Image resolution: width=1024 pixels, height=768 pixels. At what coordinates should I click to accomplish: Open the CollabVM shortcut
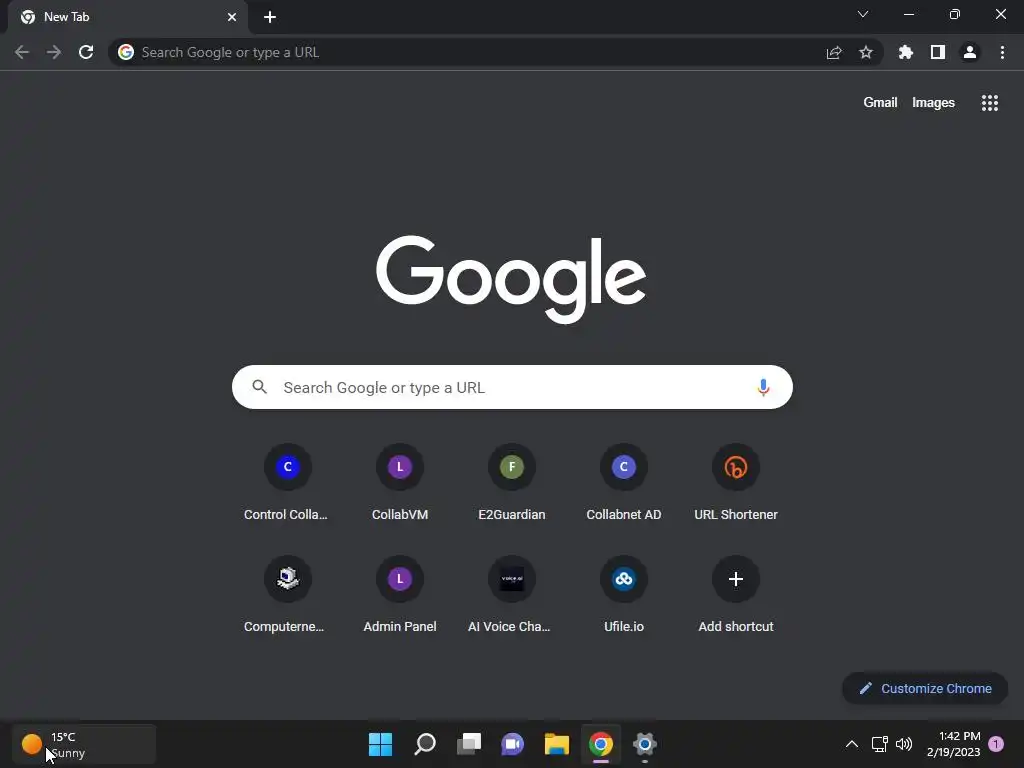400,483
